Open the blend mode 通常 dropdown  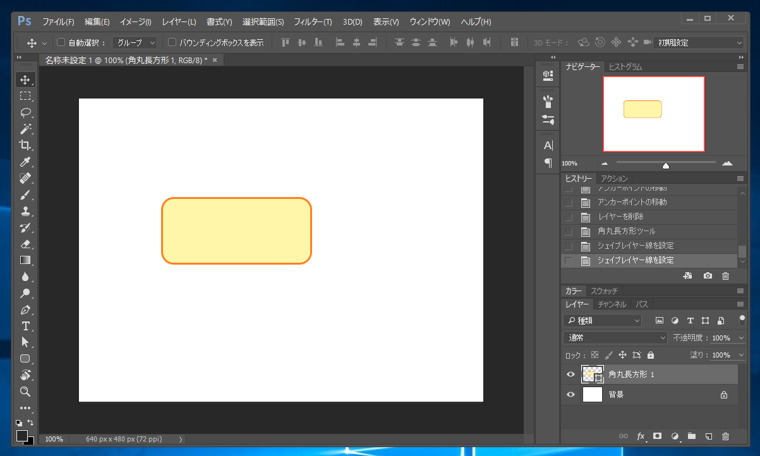point(615,338)
